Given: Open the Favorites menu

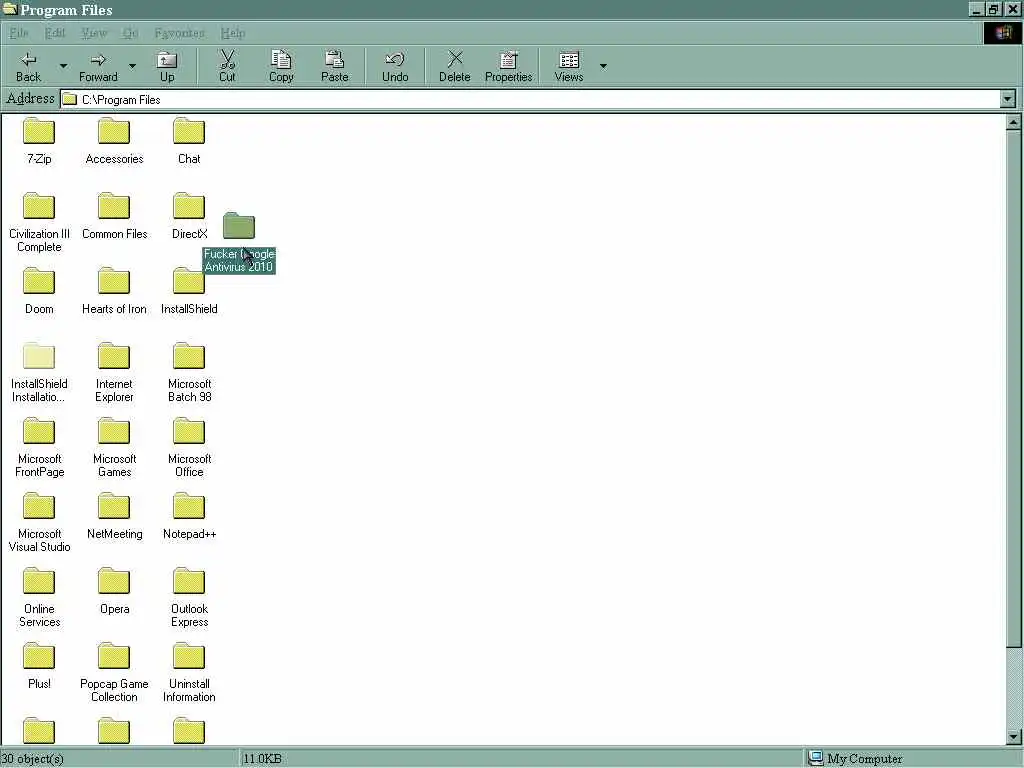Looking at the screenshot, I should 180,33.
